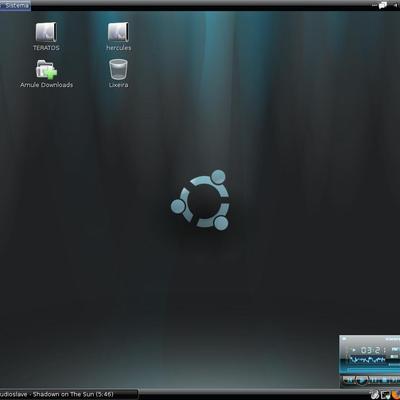Open the Lixeira trash bin
The height and width of the screenshot is (400, 400).
click(118, 74)
